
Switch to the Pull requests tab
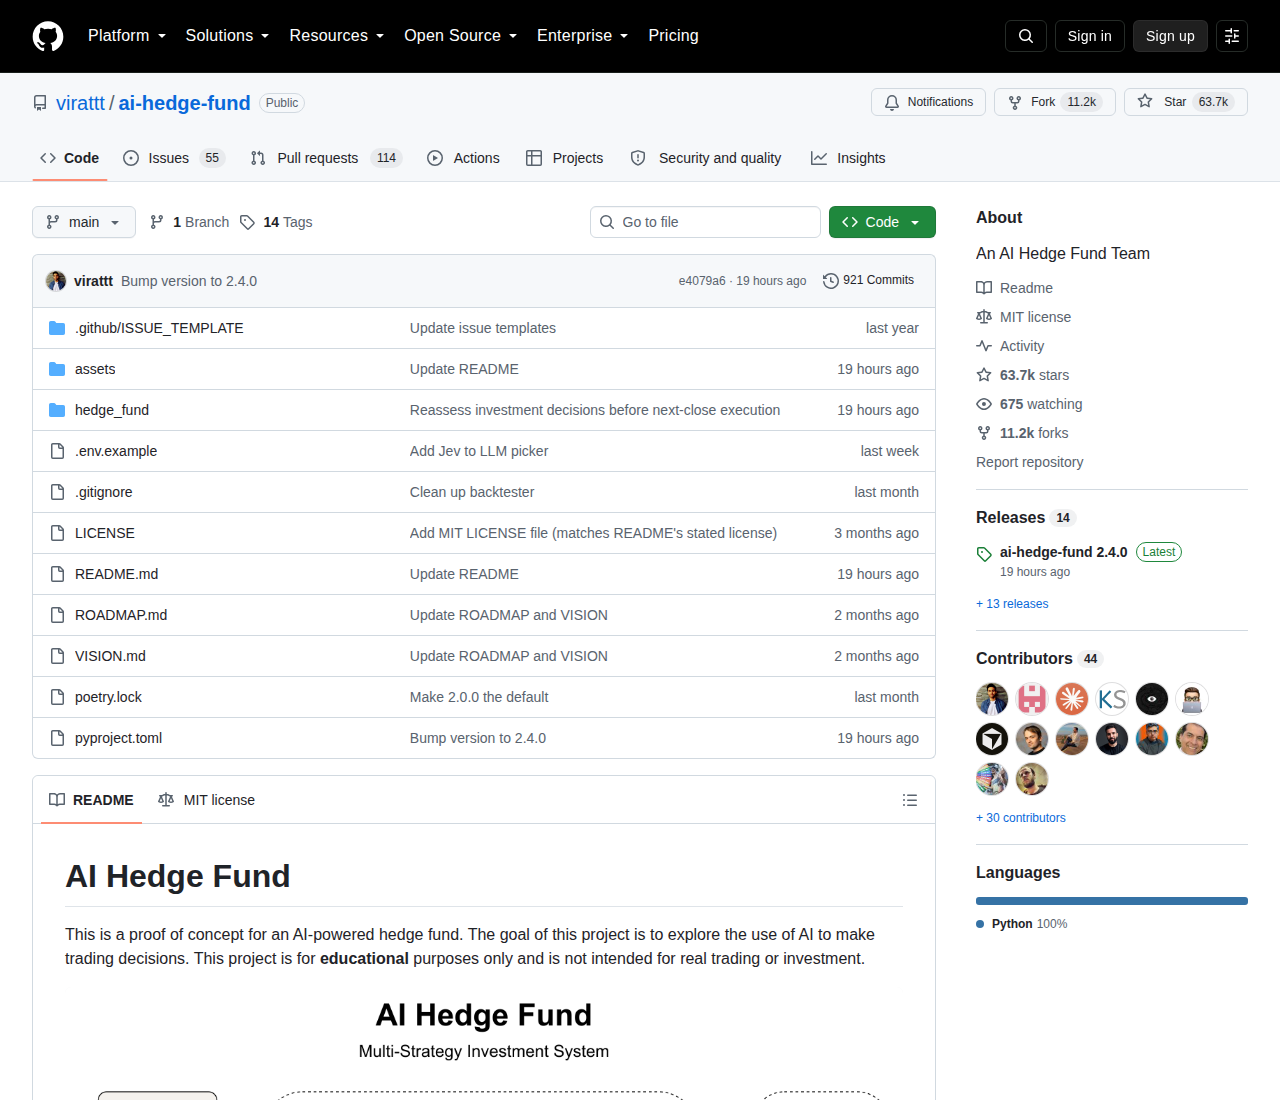coord(326,158)
